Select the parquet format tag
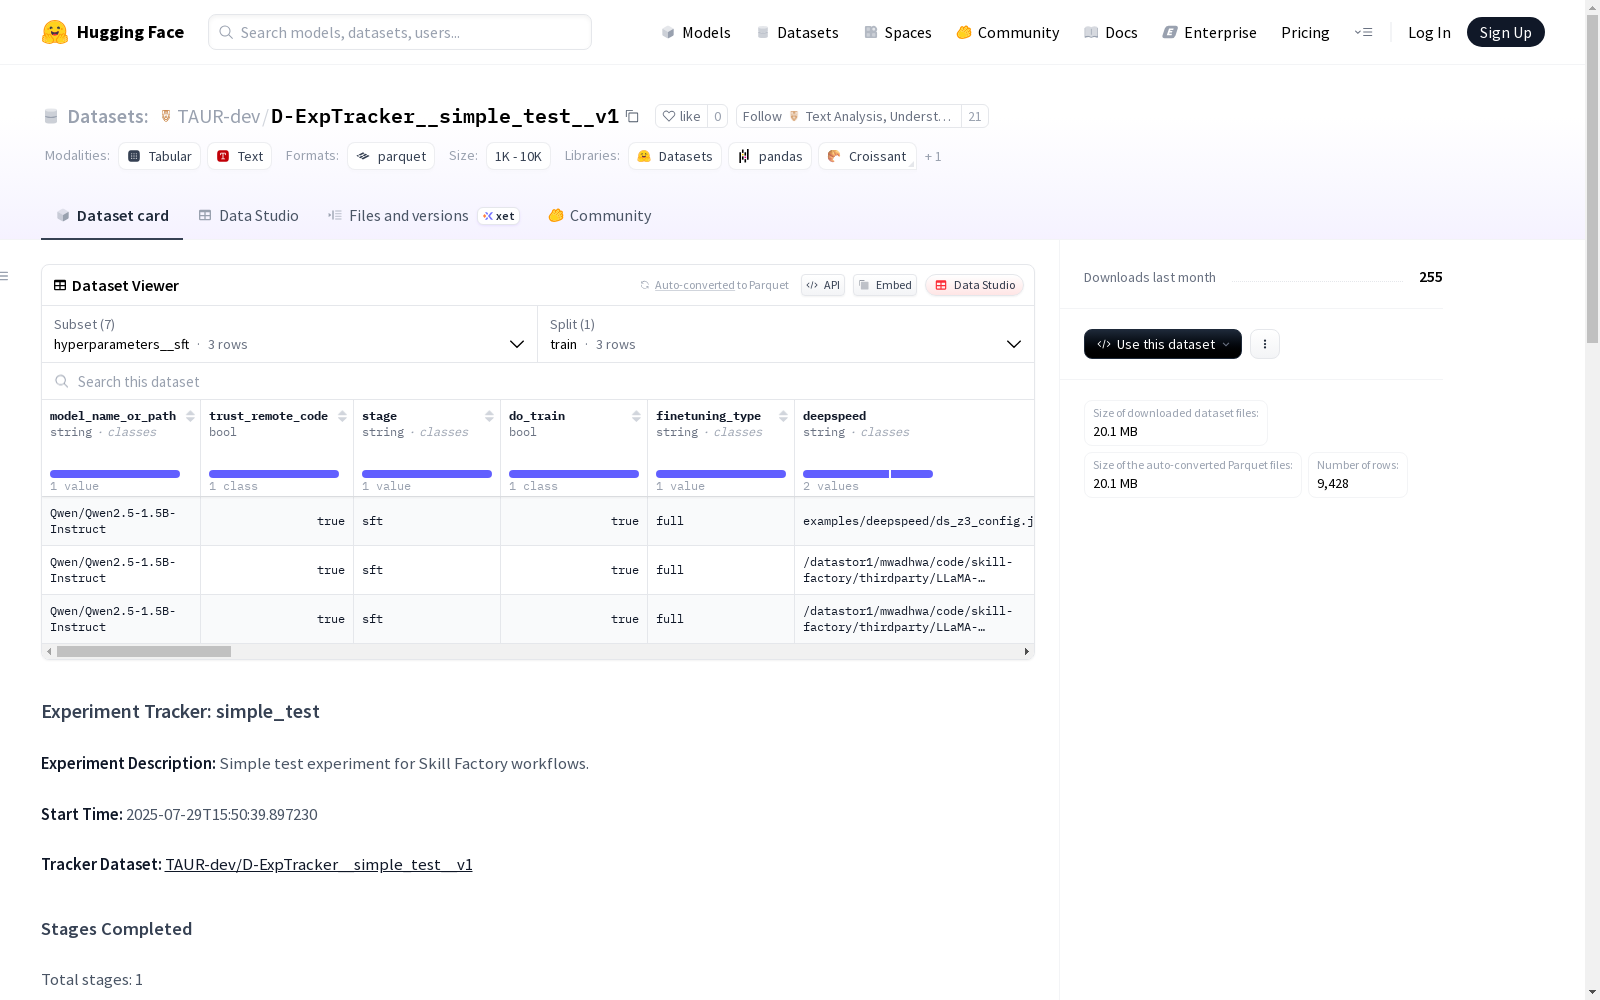Viewport: 1600px width, 1000px height. (x=391, y=156)
